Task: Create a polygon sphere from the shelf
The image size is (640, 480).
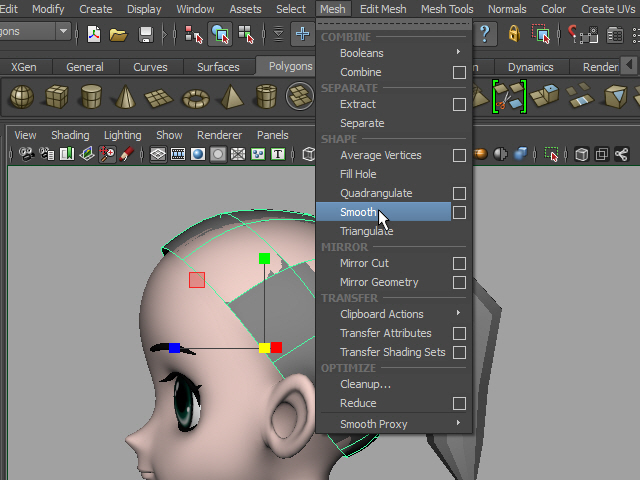Action: pos(22,97)
